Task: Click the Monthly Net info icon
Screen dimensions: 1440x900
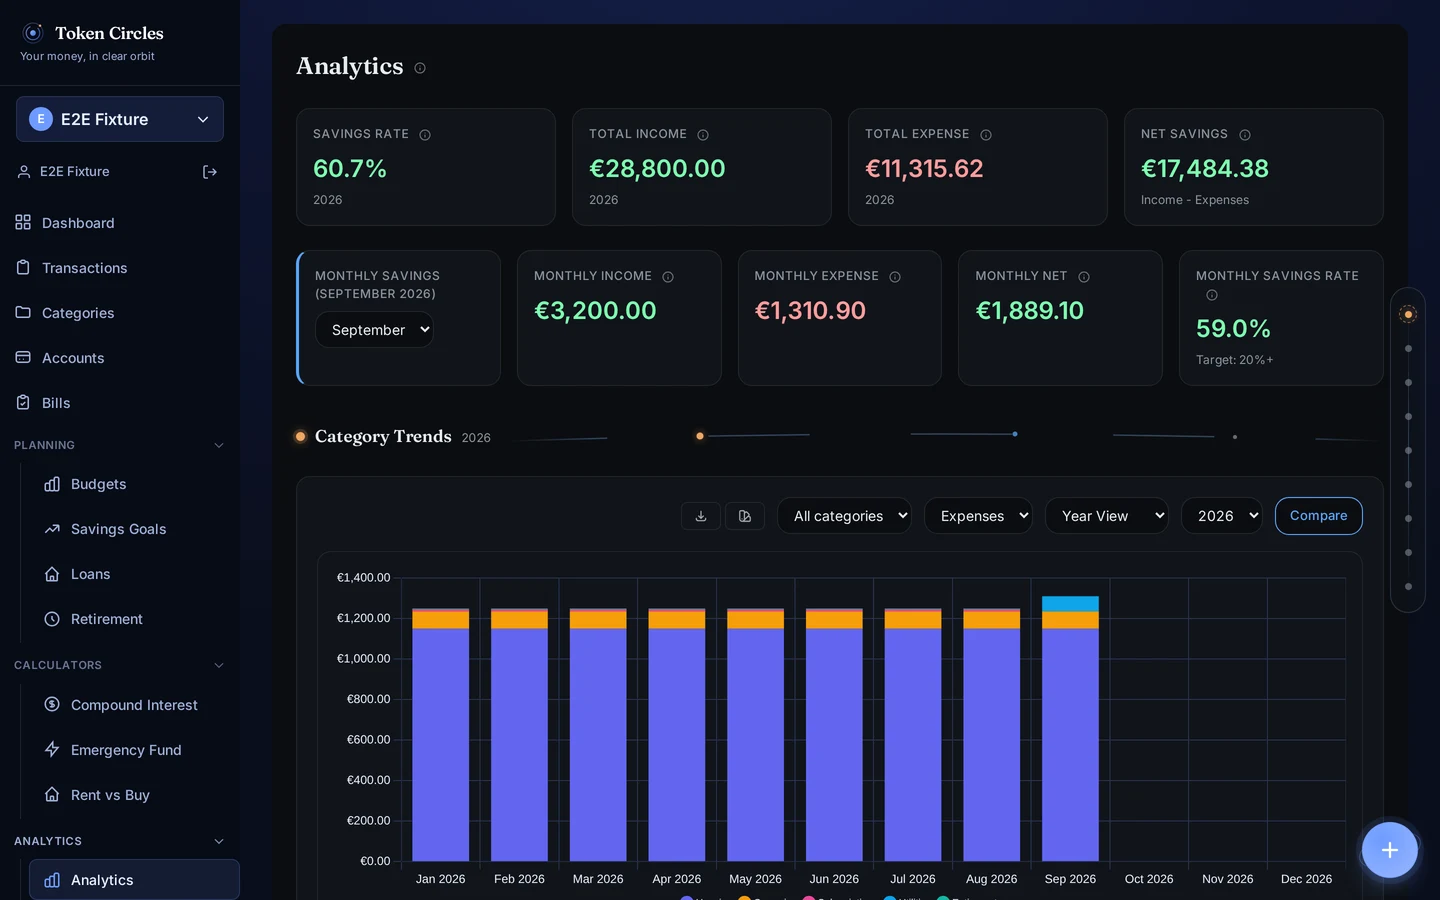Action: click(x=1084, y=277)
